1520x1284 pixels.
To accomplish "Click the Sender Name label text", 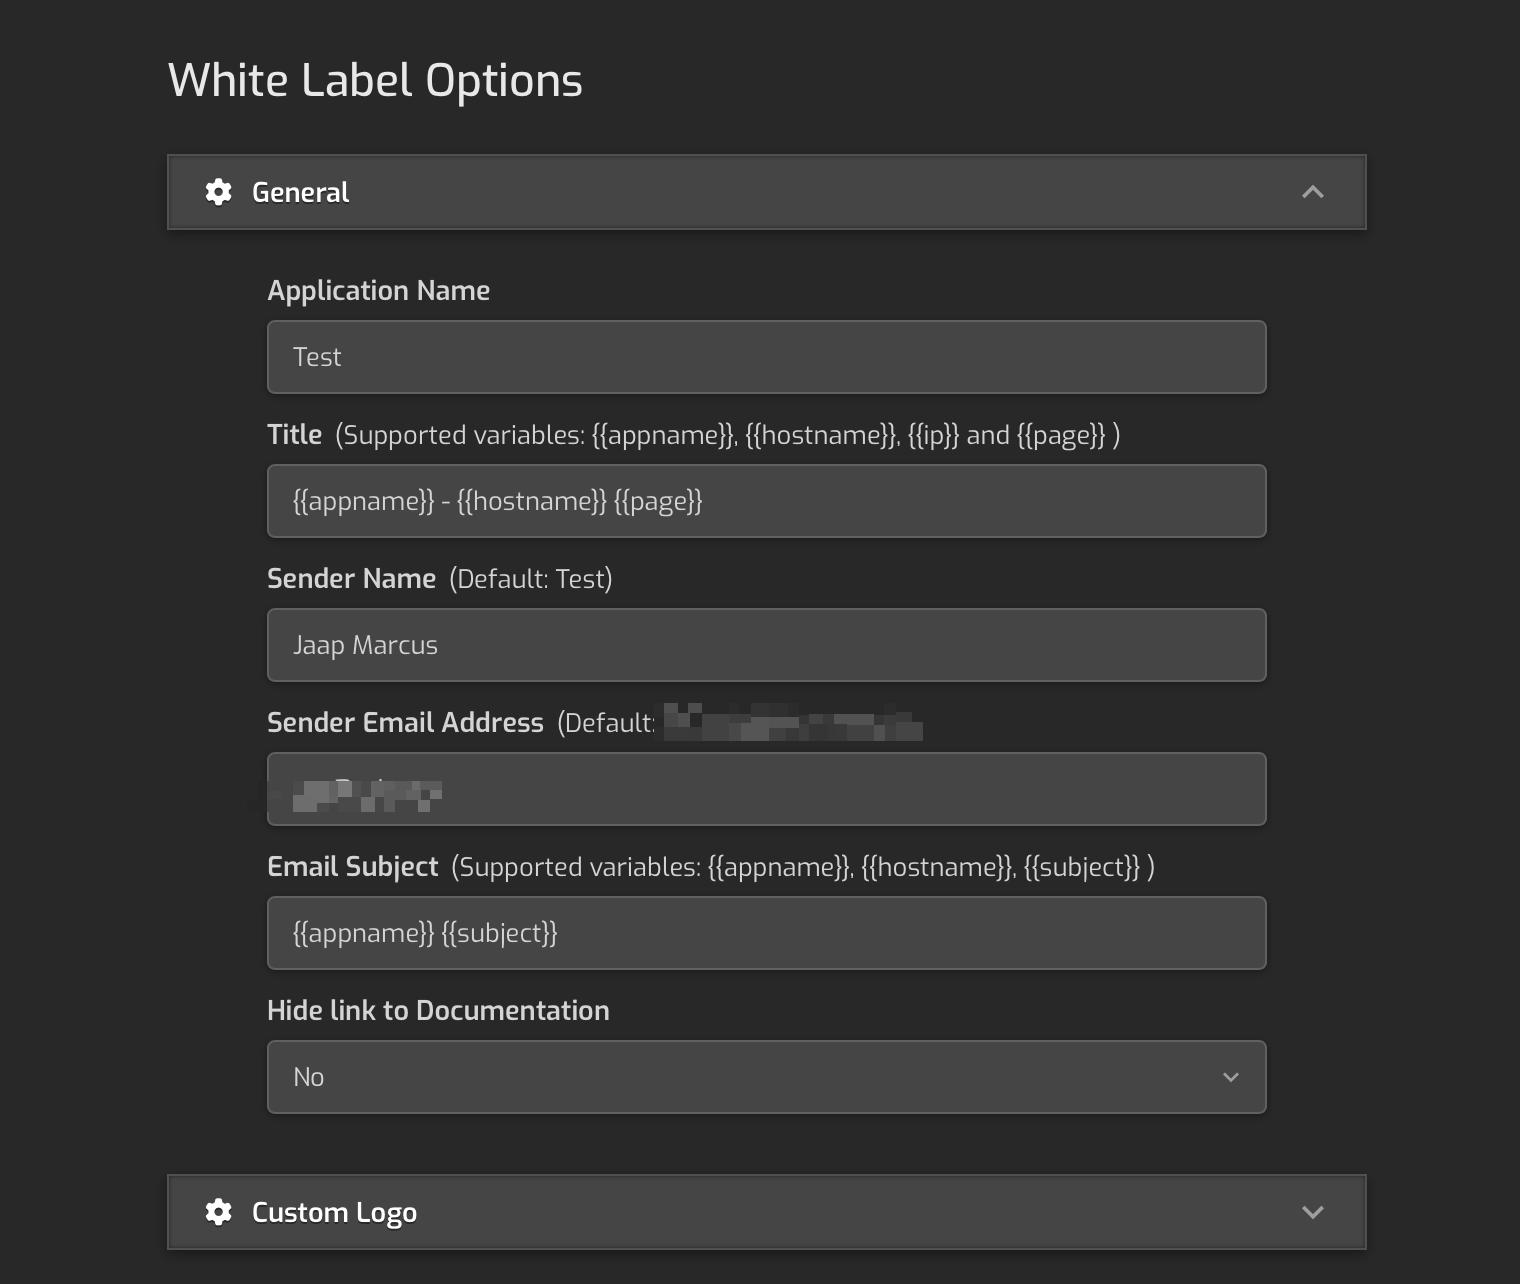I will (x=351, y=578).
